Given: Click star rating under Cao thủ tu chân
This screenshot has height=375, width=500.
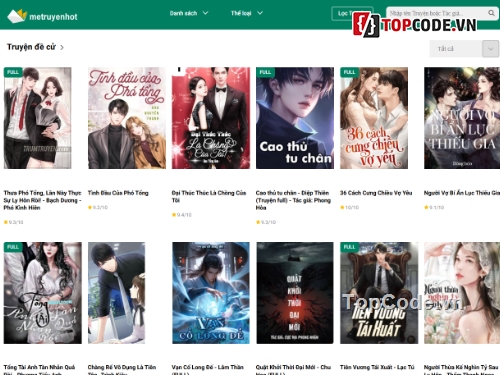Looking at the screenshot, I should click(266, 222).
